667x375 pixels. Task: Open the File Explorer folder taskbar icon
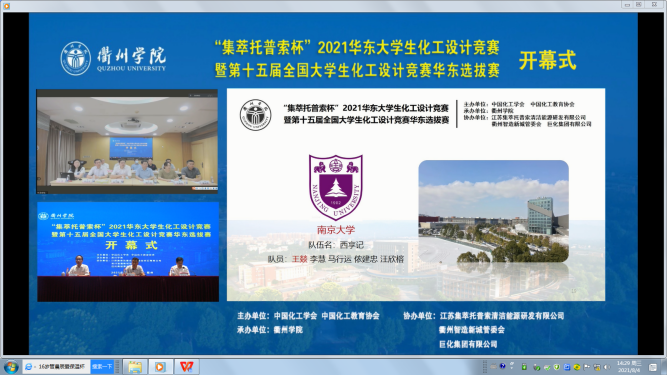coord(135,367)
